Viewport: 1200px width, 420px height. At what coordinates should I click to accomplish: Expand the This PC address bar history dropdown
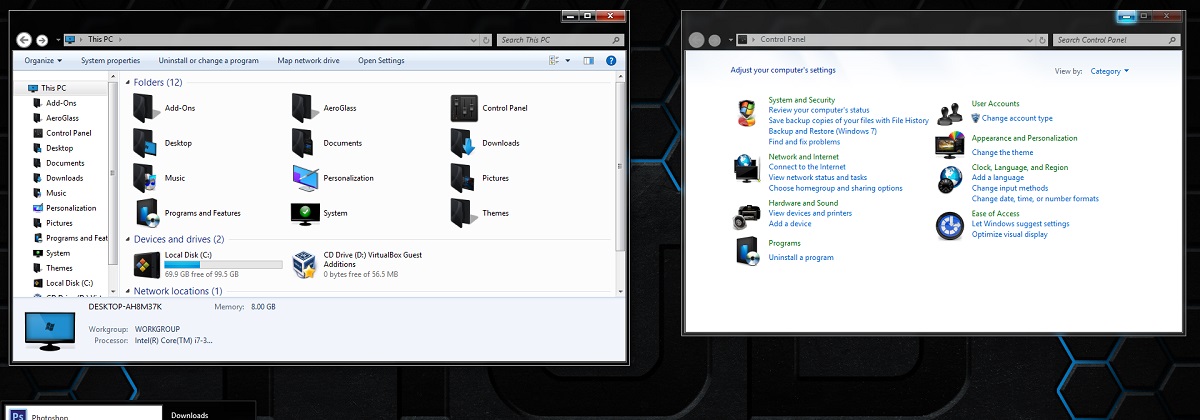click(473, 40)
